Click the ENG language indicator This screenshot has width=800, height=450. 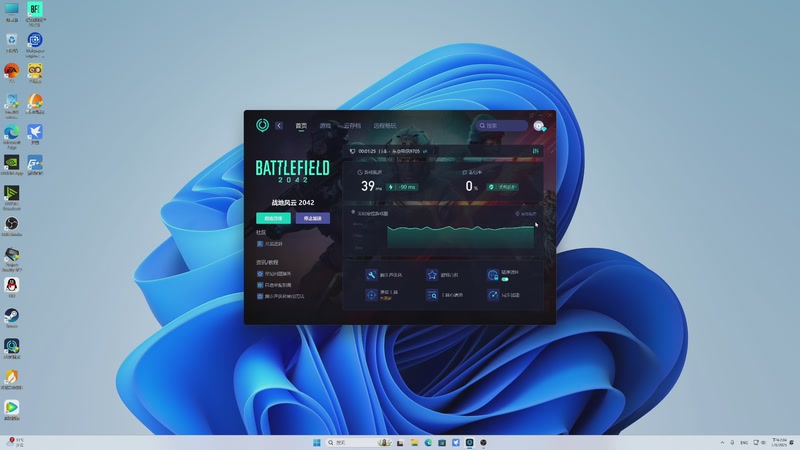[x=744, y=442]
